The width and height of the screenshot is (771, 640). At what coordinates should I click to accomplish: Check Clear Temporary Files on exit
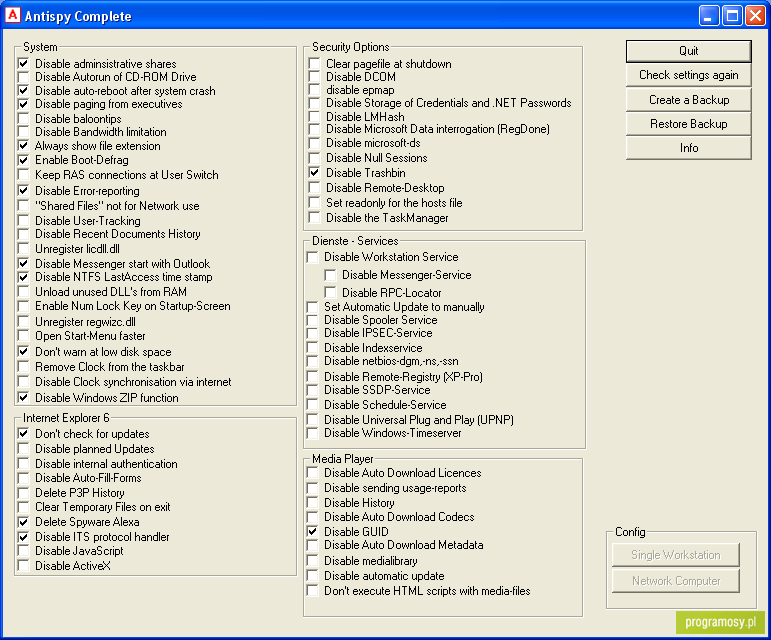tap(23, 507)
